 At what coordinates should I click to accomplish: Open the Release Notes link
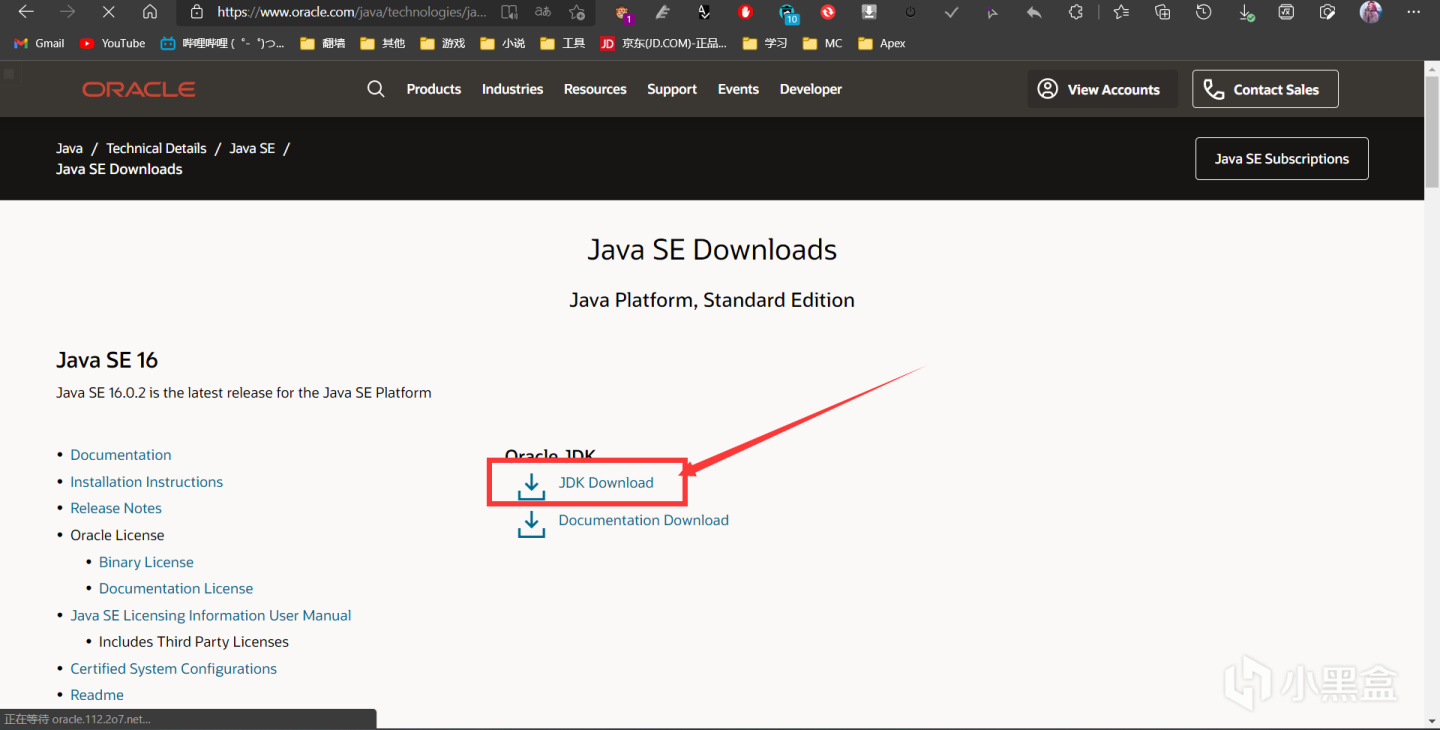[116, 508]
